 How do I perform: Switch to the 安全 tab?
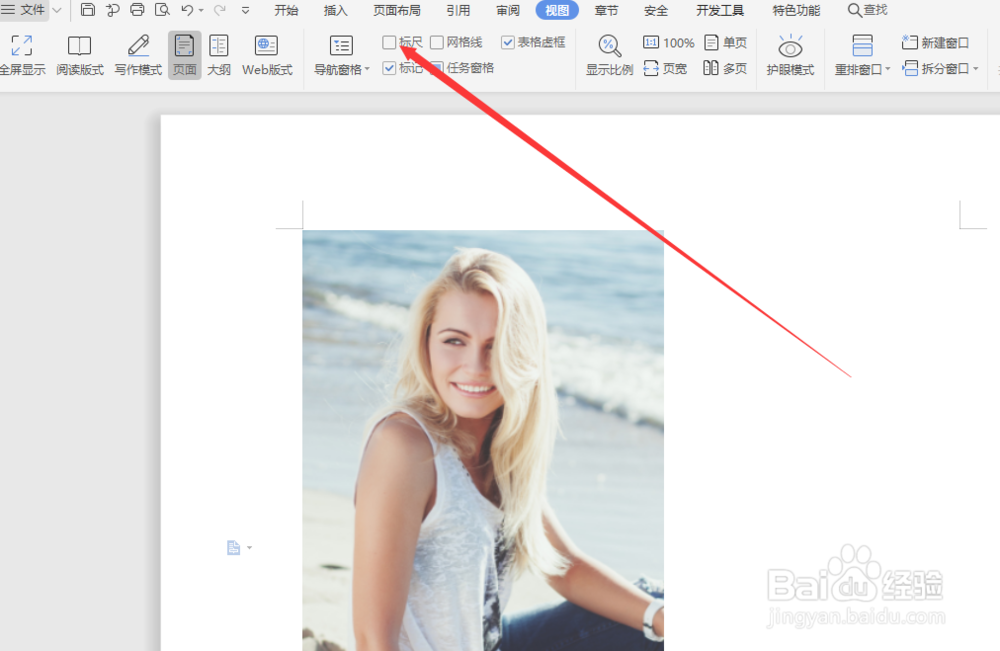pyautogui.click(x=656, y=10)
